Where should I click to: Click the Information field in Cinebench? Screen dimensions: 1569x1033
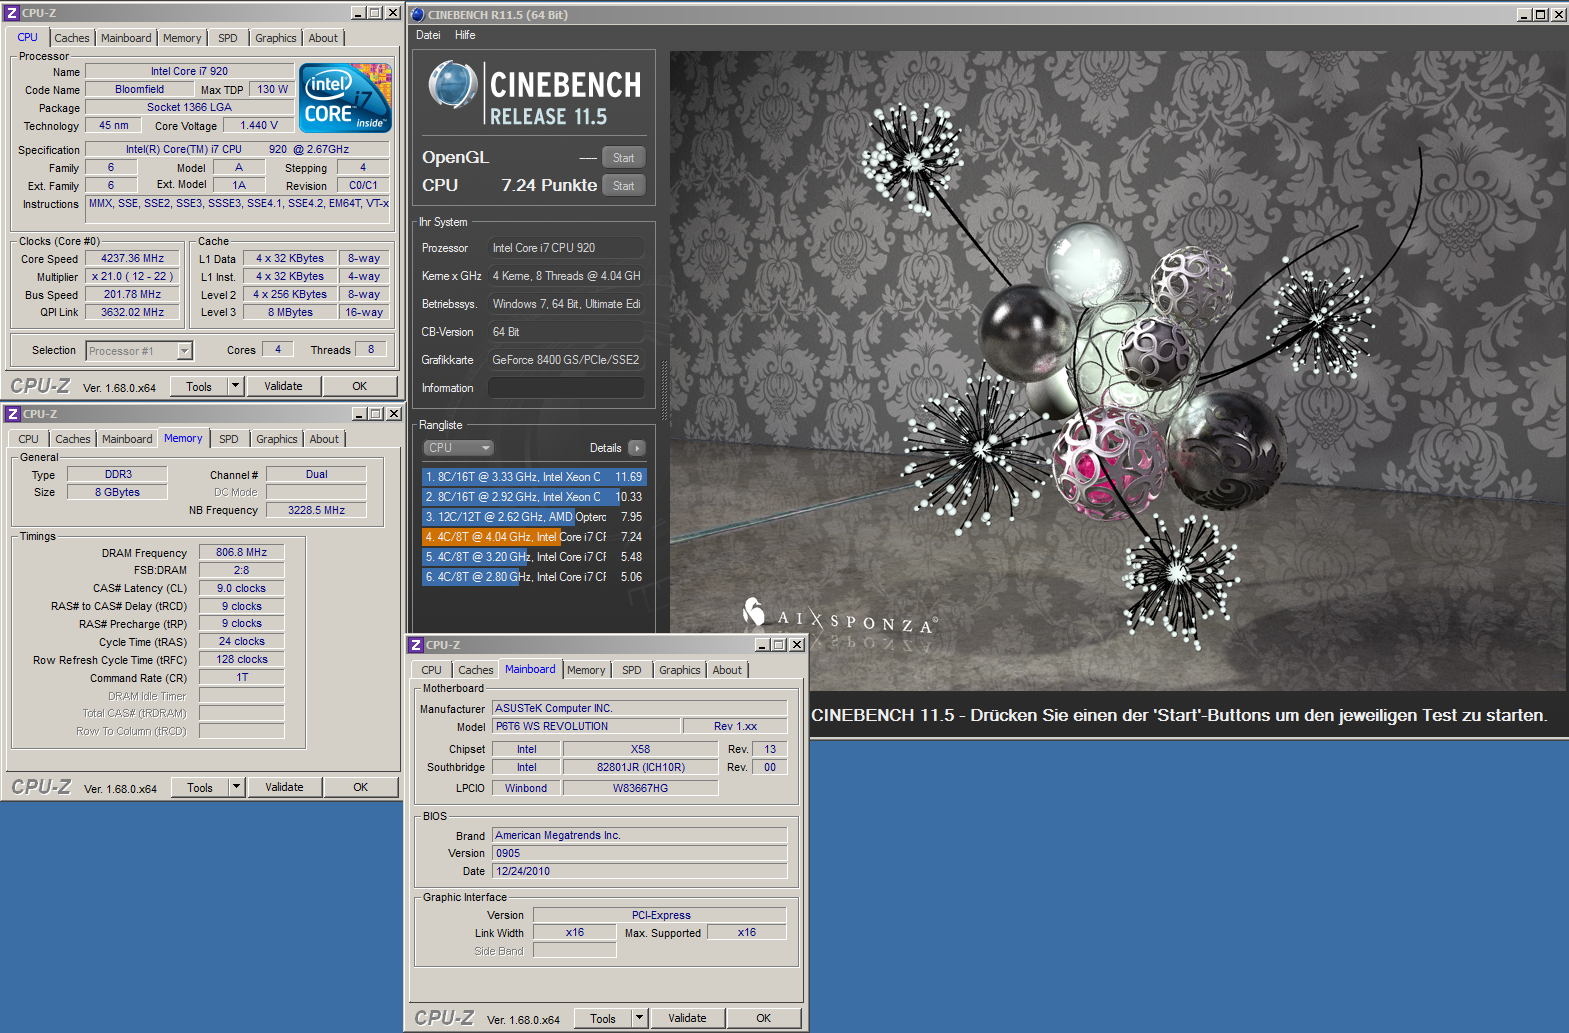566,388
